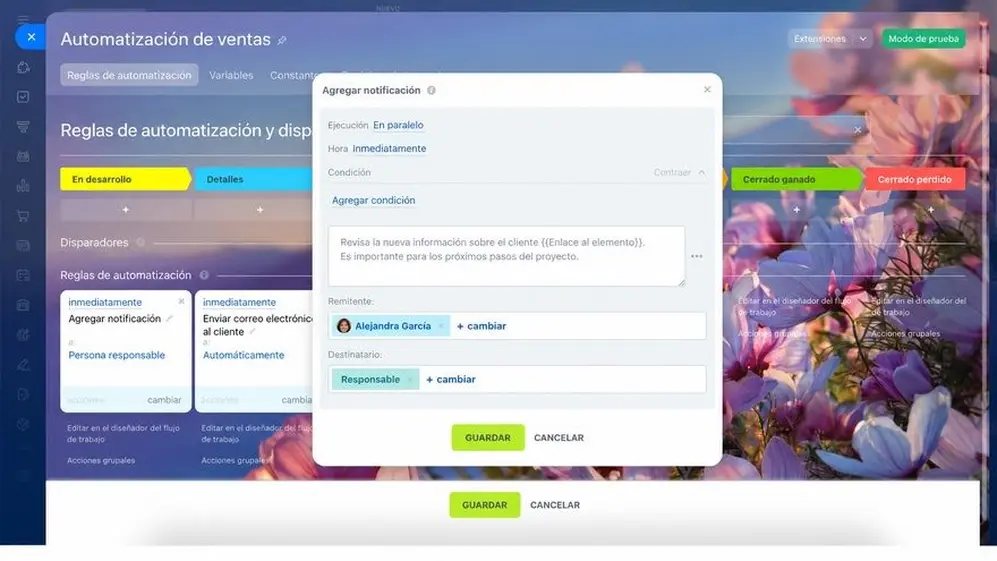Change Ejecución value En paralelo
The width and height of the screenshot is (997, 561).
[398, 125]
